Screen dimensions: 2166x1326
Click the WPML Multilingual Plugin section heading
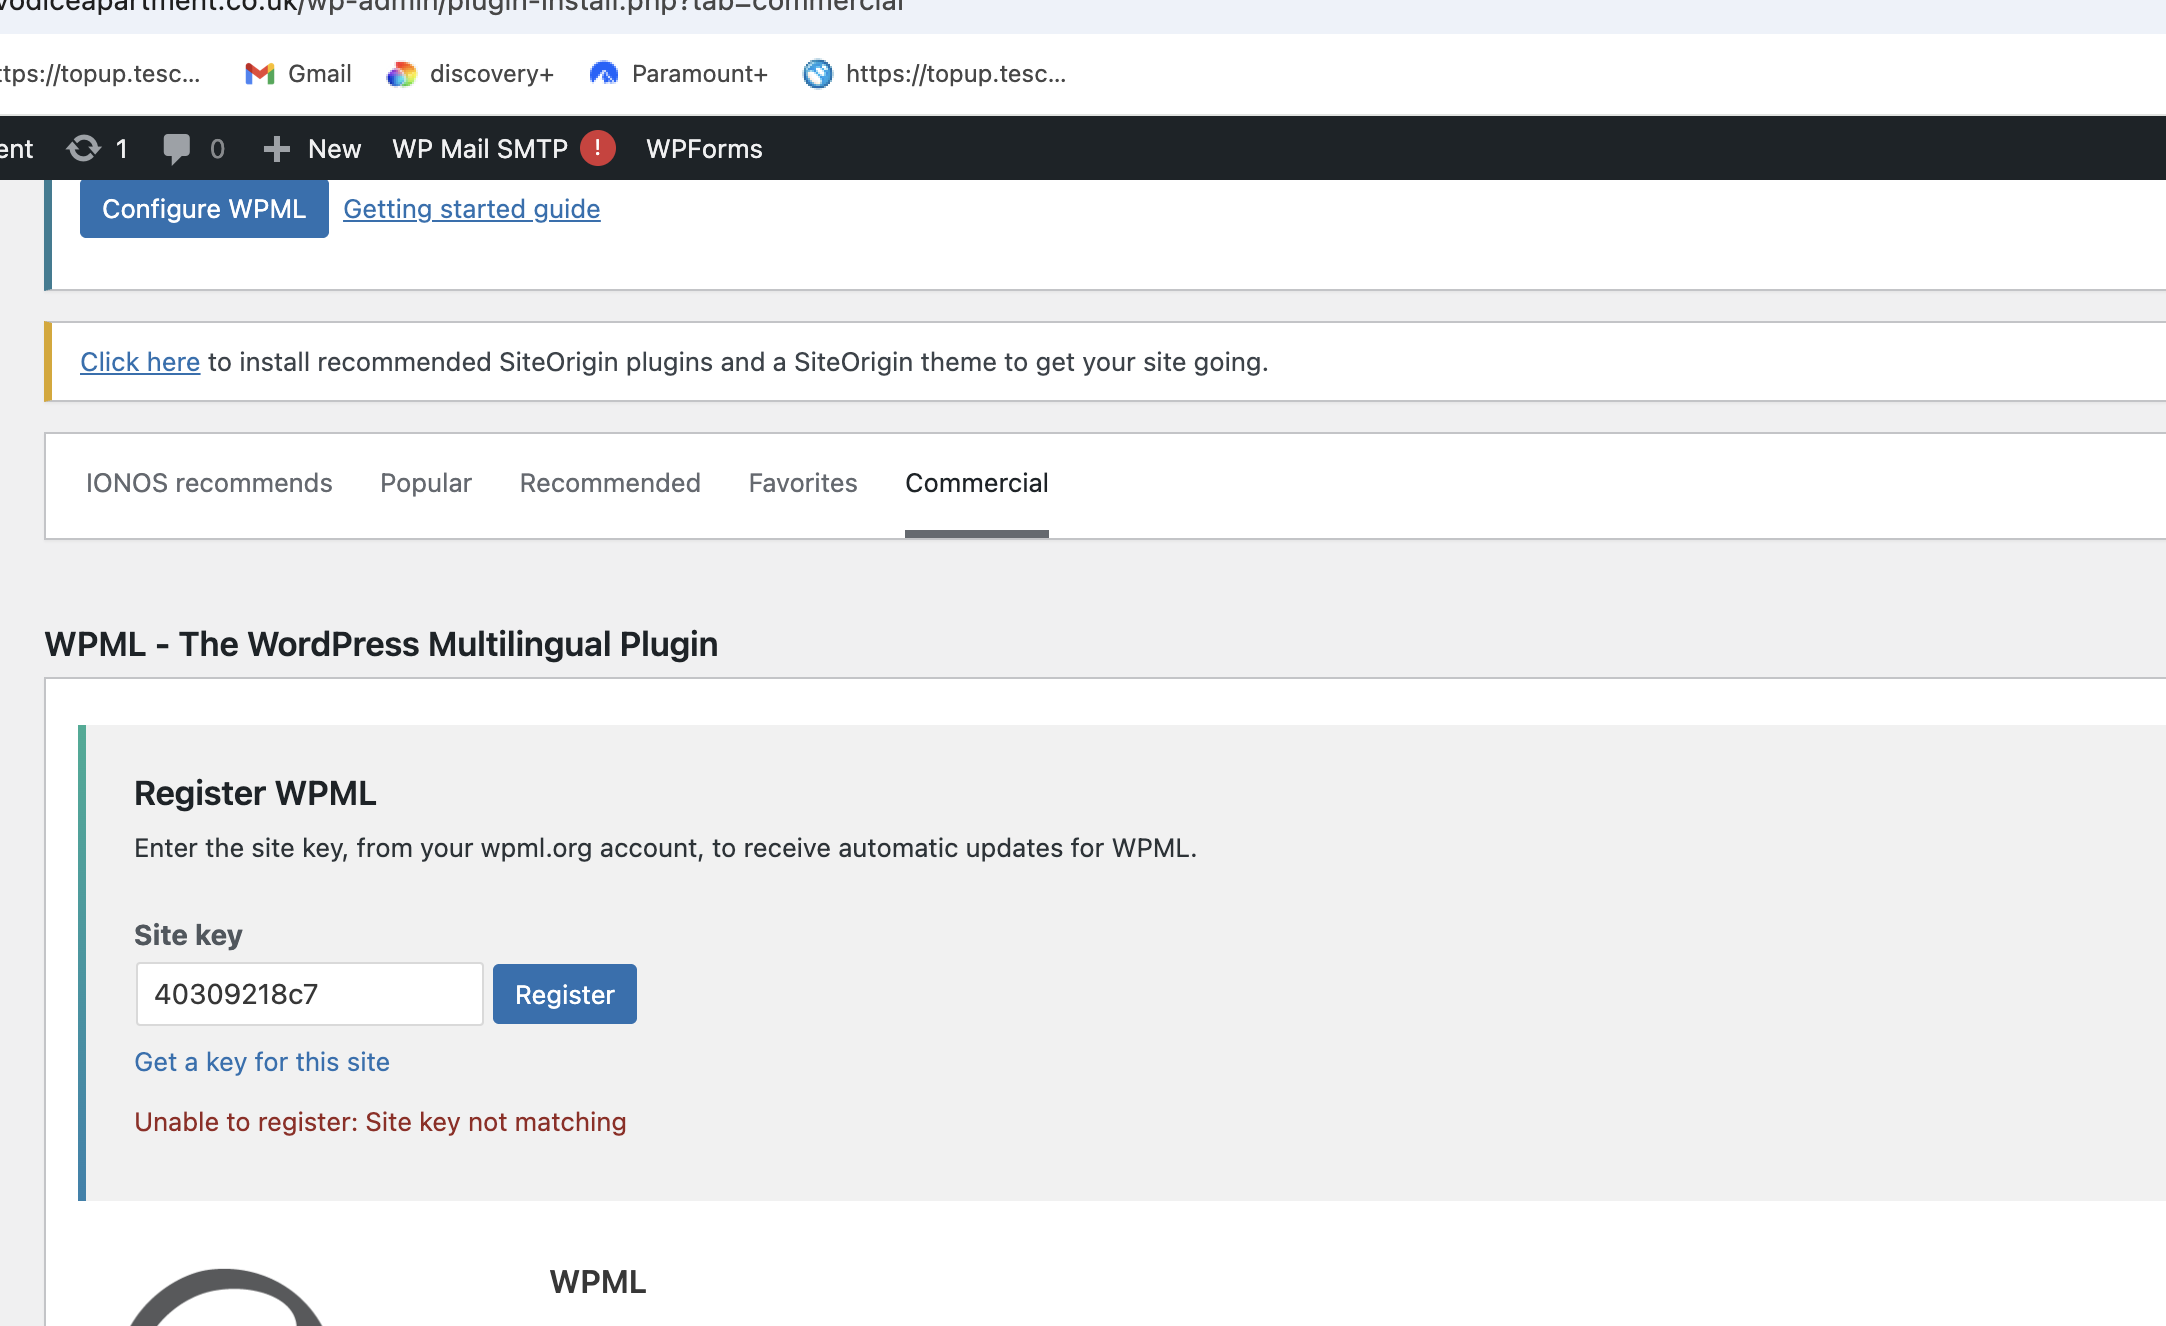(381, 644)
